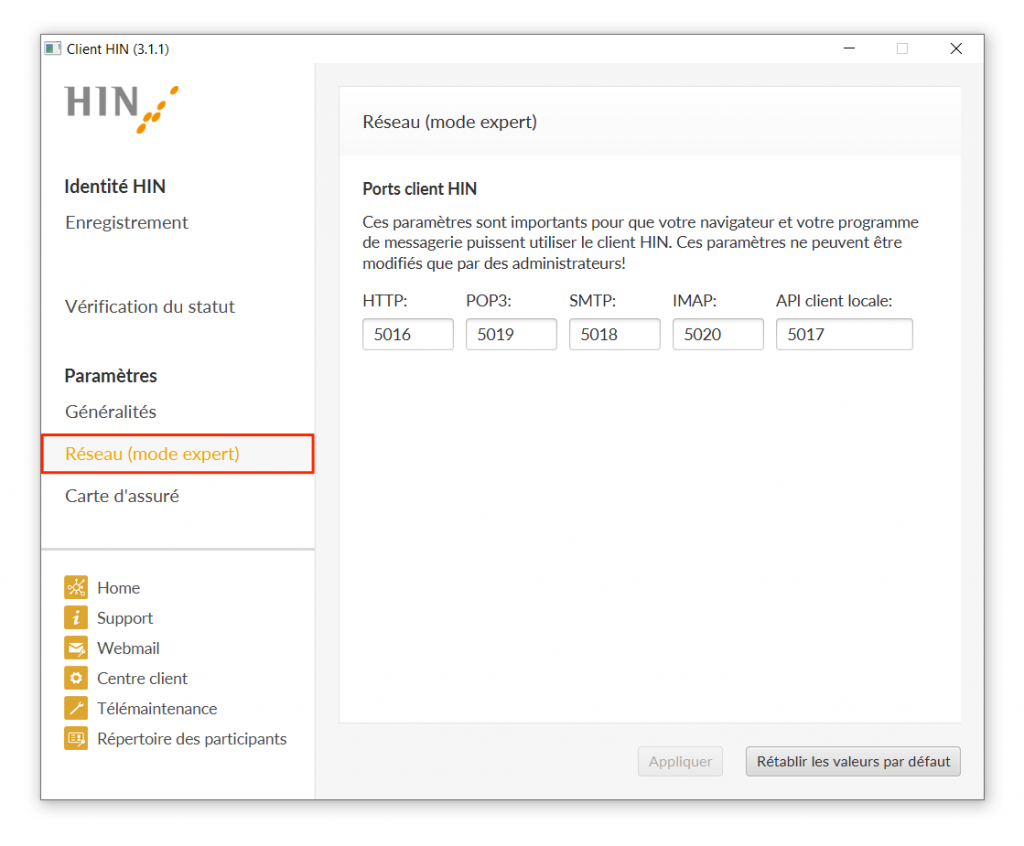This screenshot has height=846, width=1024.
Task: Minimize the Client HIN window
Action: (849, 48)
